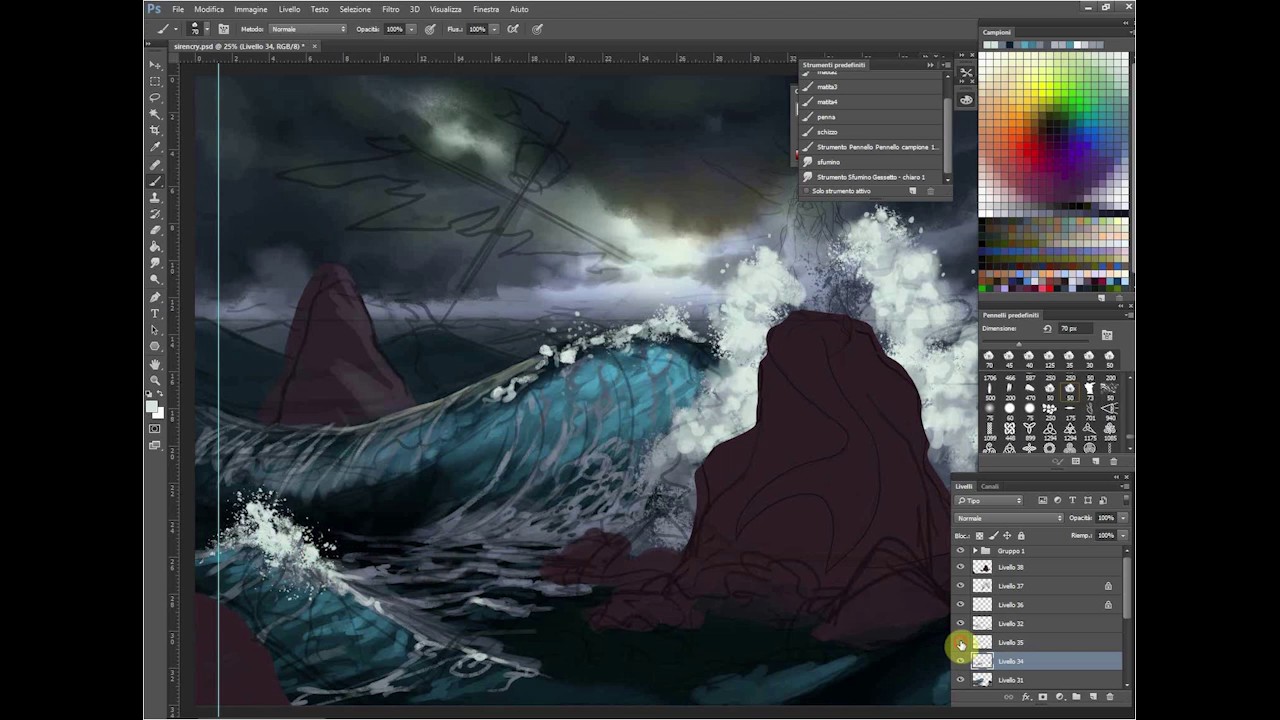Create new adjustment layer
The width and height of the screenshot is (1280, 720).
pos(1060,697)
